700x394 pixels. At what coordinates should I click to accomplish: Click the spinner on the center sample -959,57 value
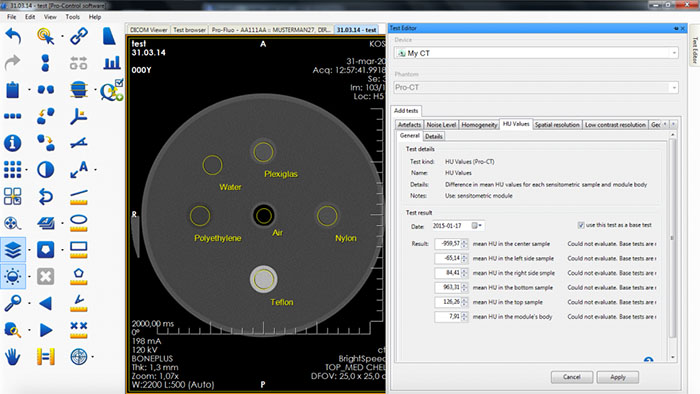465,244
